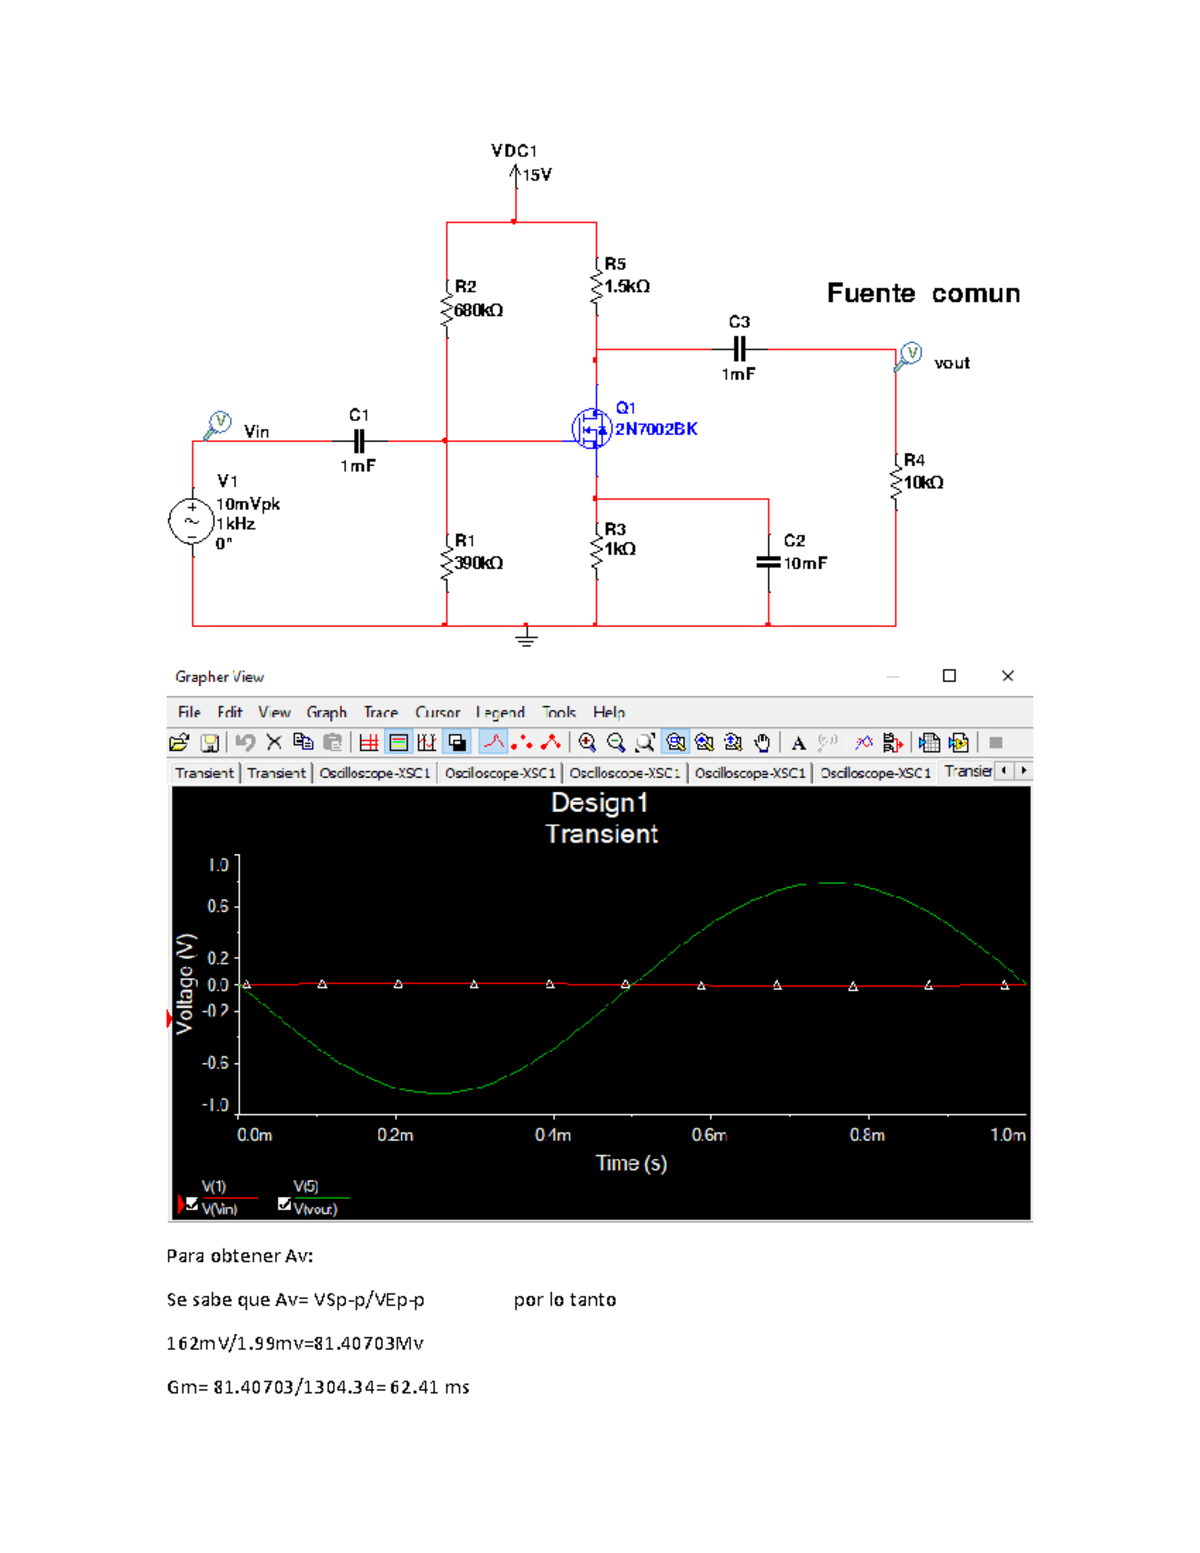
Task: Select the Pan hand tool icon
Action: (x=762, y=742)
